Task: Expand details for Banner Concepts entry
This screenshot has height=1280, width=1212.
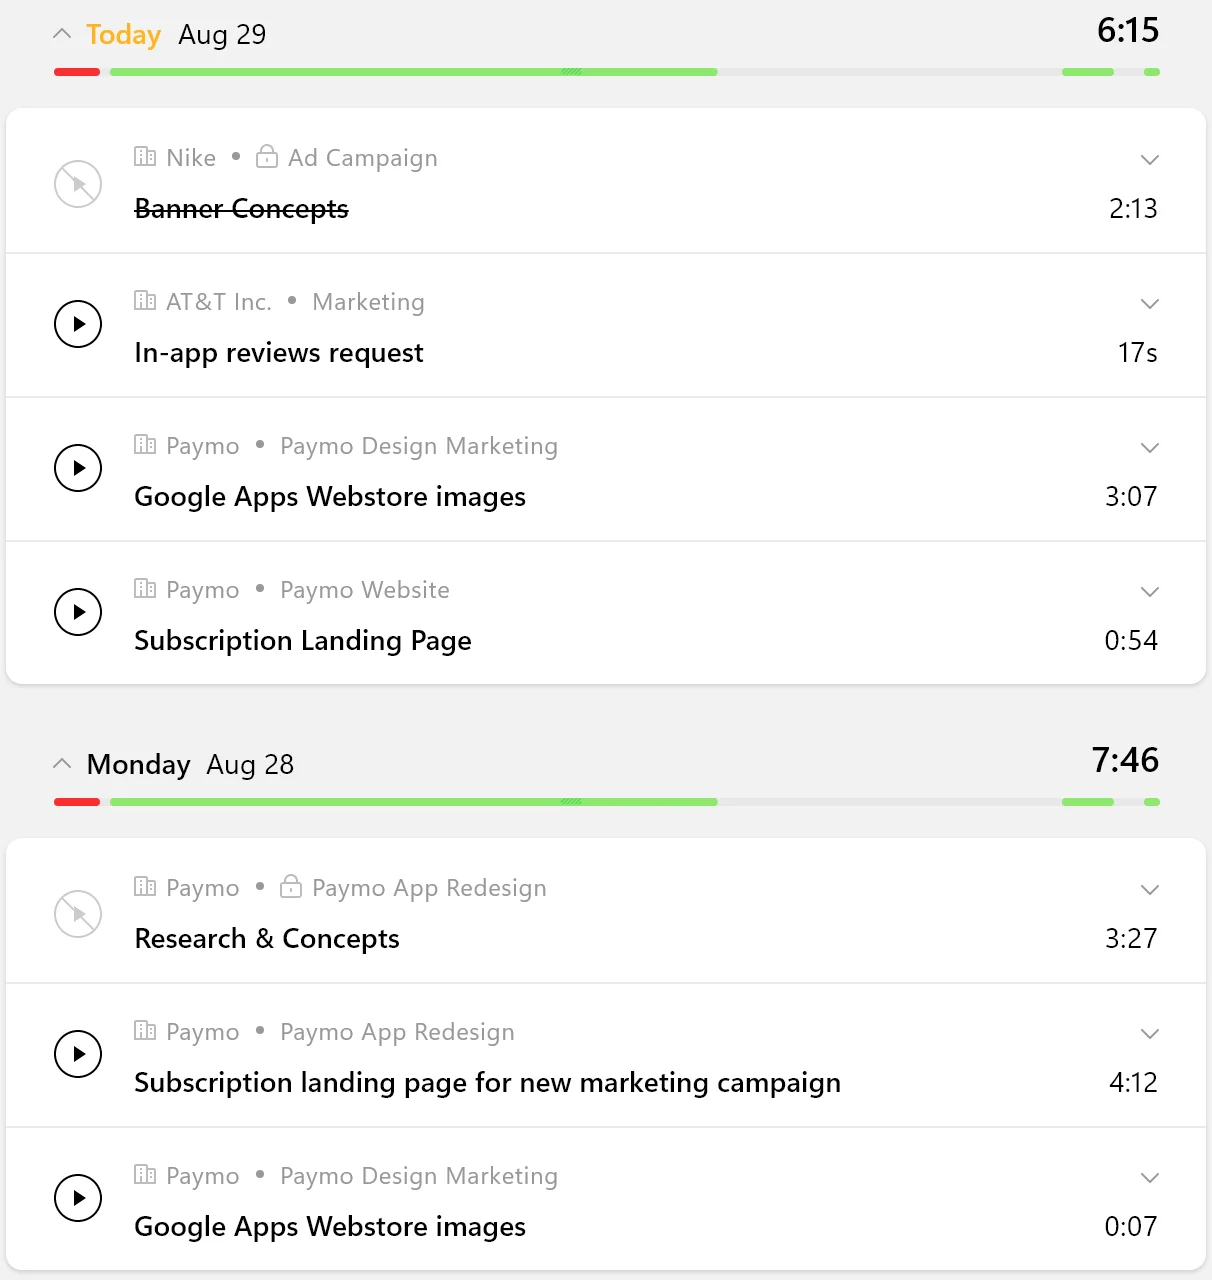Action: [1150, 160]
